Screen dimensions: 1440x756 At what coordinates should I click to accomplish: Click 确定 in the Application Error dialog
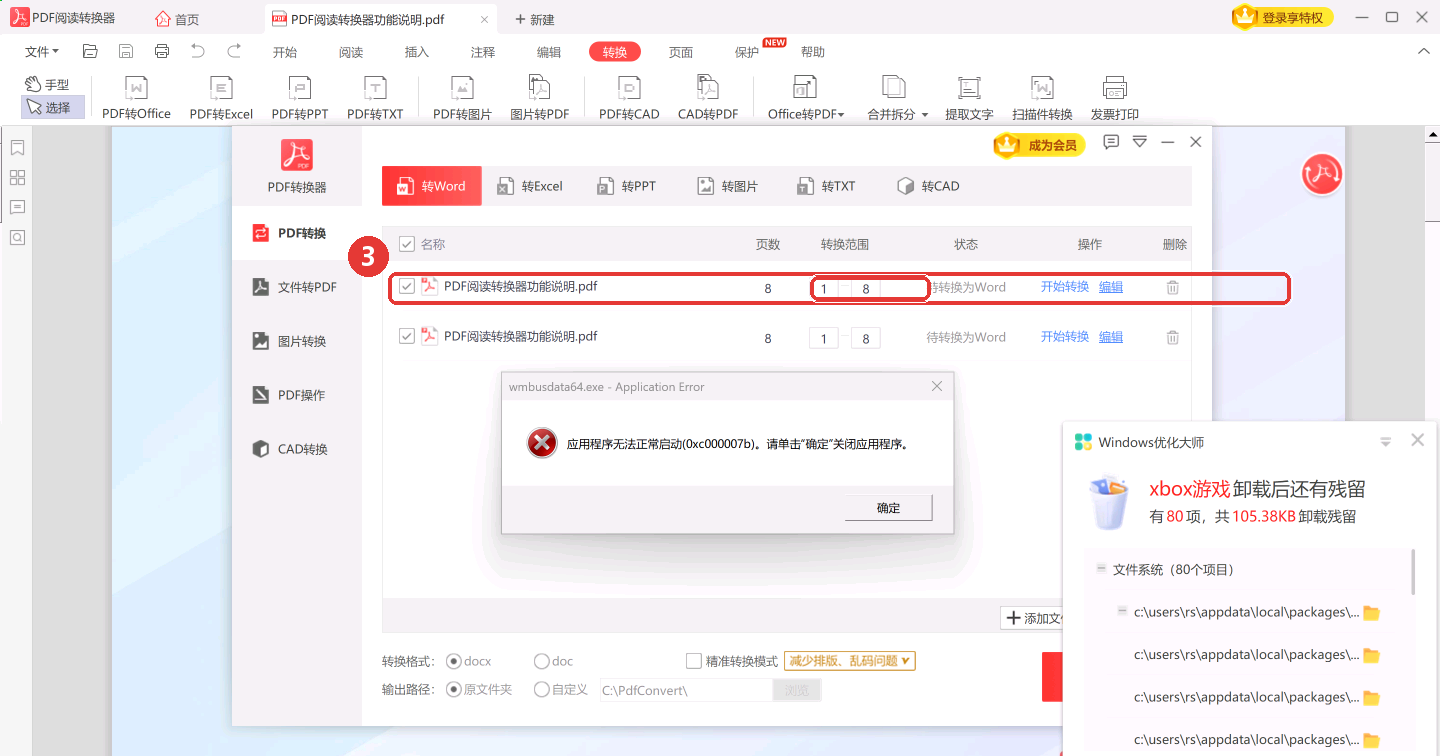coord(888,508)
